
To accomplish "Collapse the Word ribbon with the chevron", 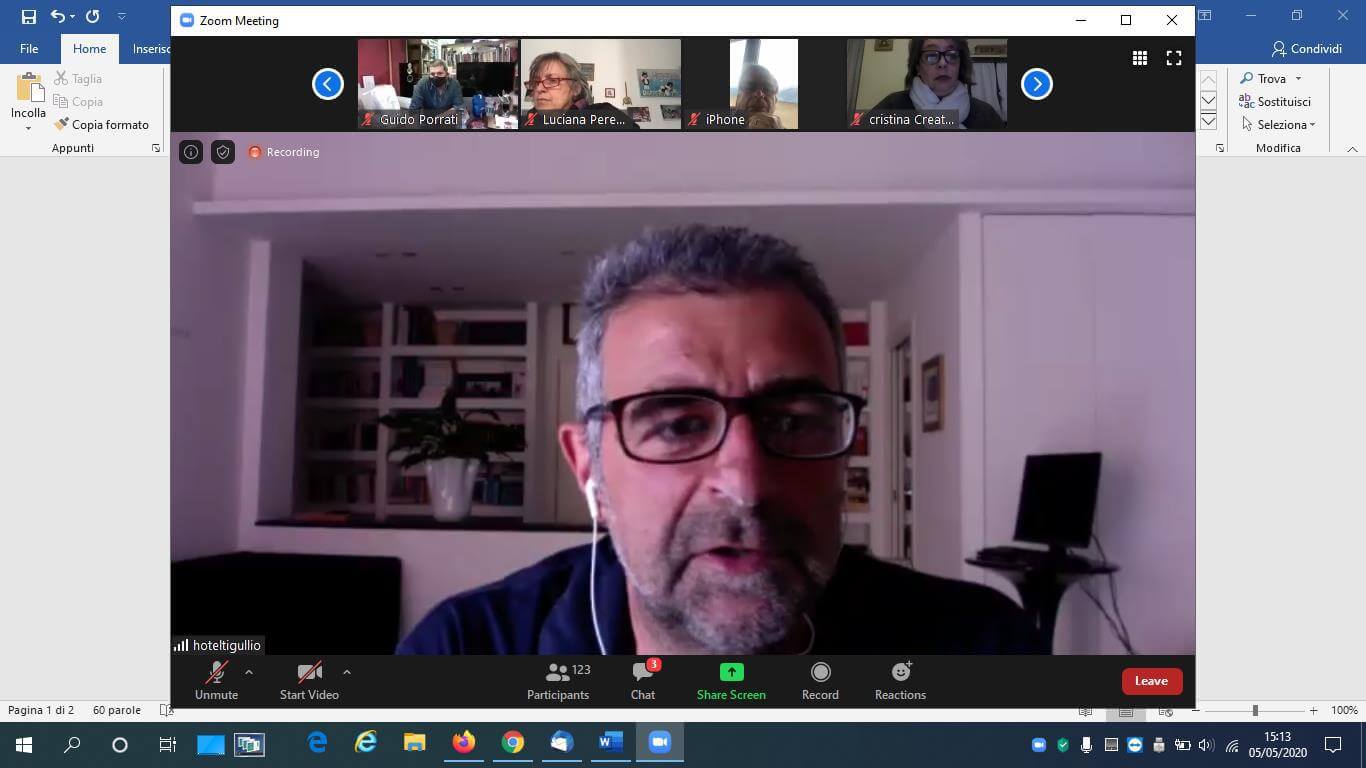I will tap(1353, 149).
